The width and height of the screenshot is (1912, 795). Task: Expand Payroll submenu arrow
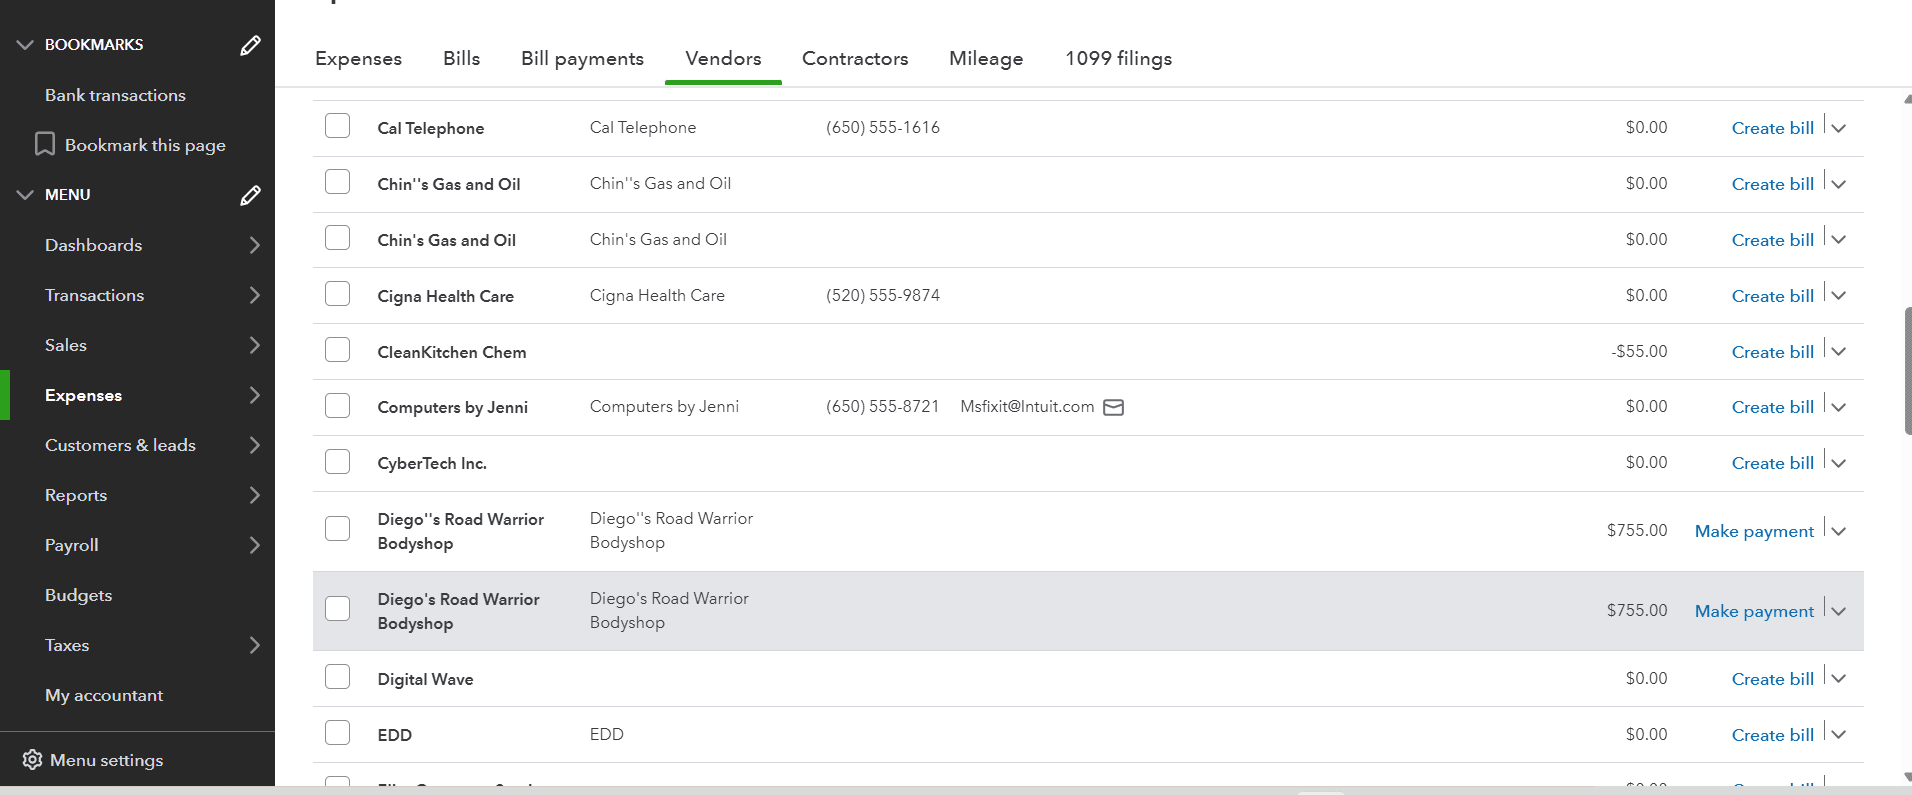[x=254, y=545]
